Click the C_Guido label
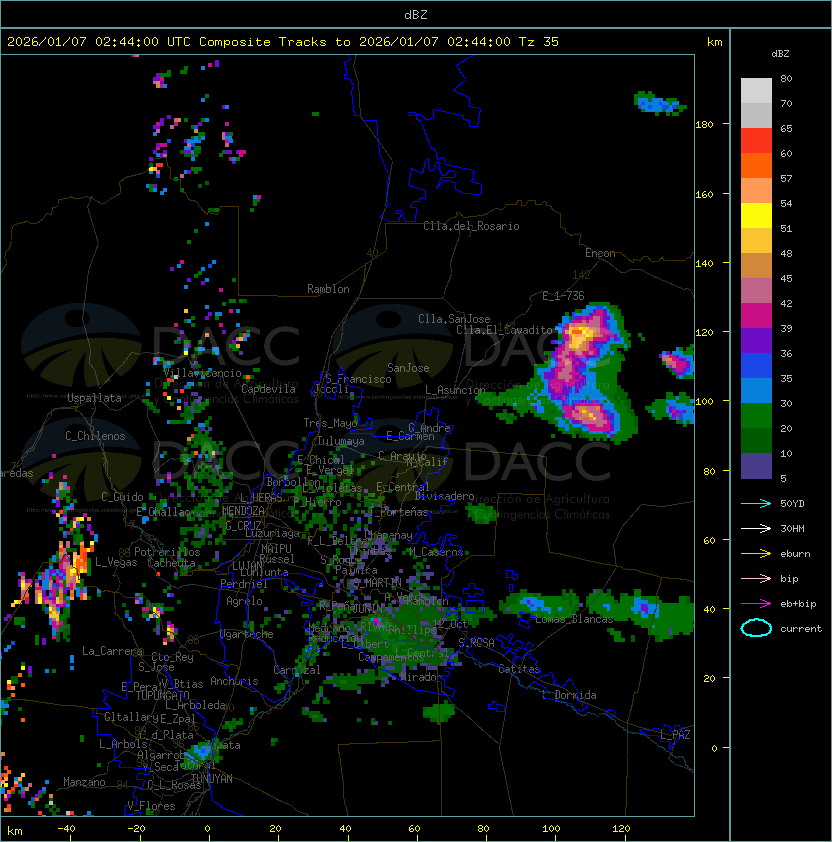Image resolution: width=832 pixels, height=842 pixels. click(122, 497)
